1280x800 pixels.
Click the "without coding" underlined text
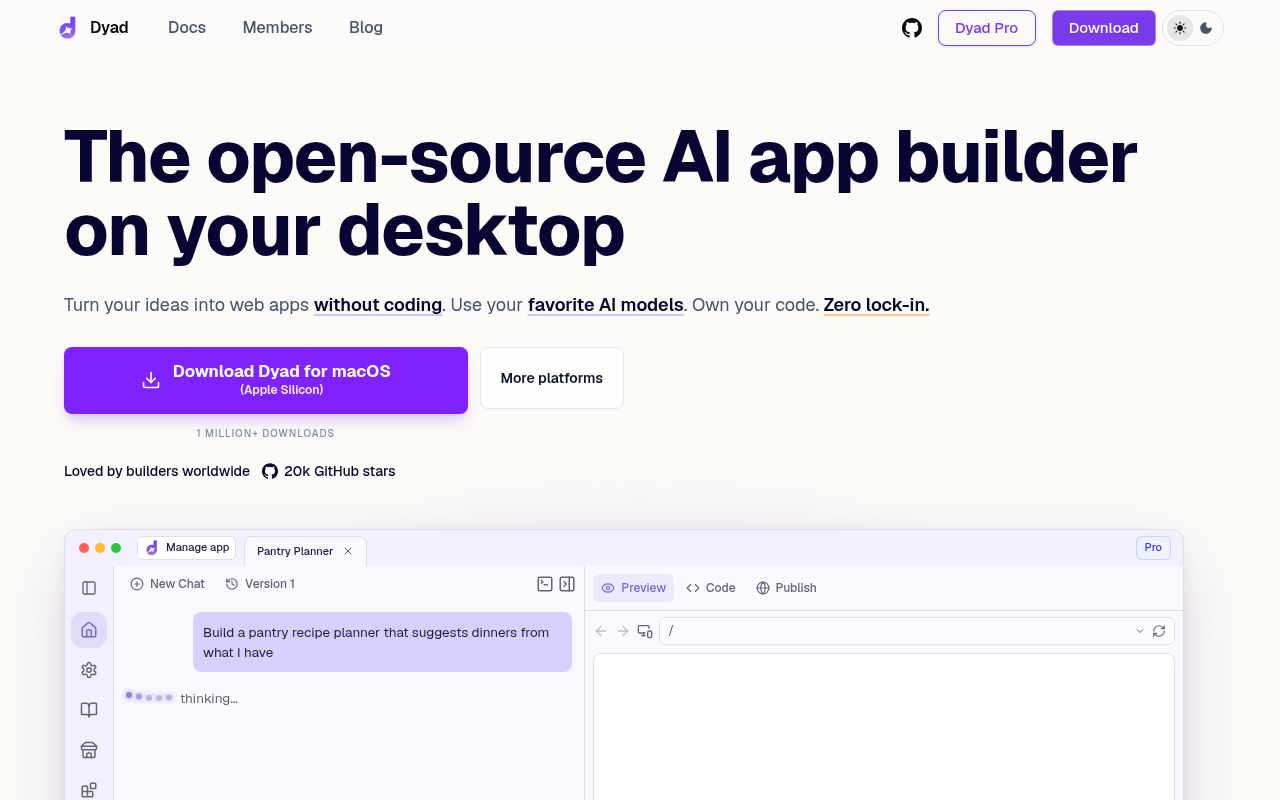378,305
